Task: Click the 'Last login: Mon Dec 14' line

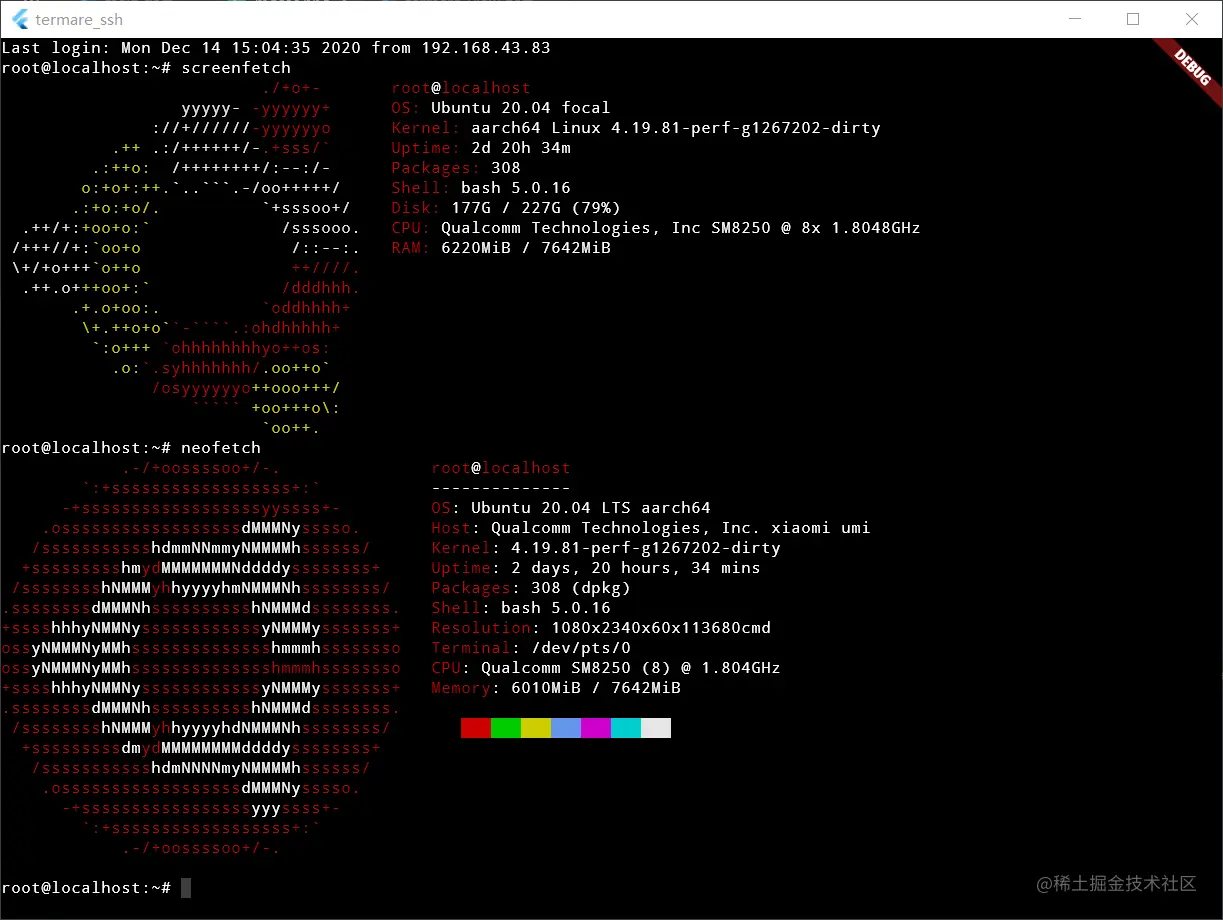Action: click(276, 48)
